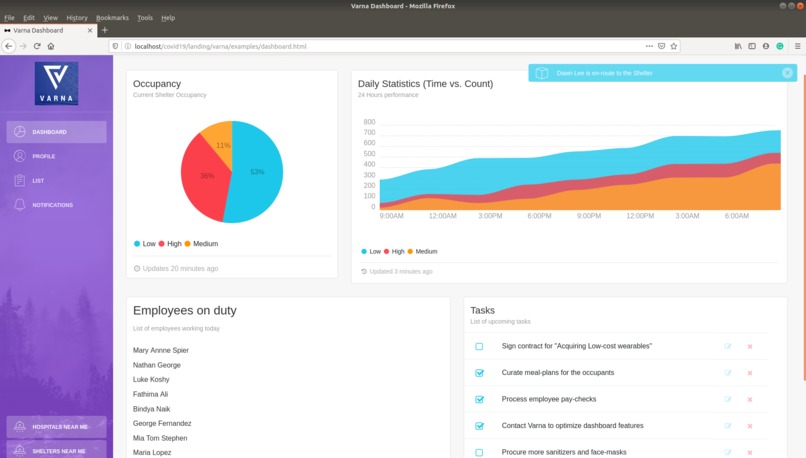806x458 pixels.
Task: Reload the page
Action: tap(37, 46)
